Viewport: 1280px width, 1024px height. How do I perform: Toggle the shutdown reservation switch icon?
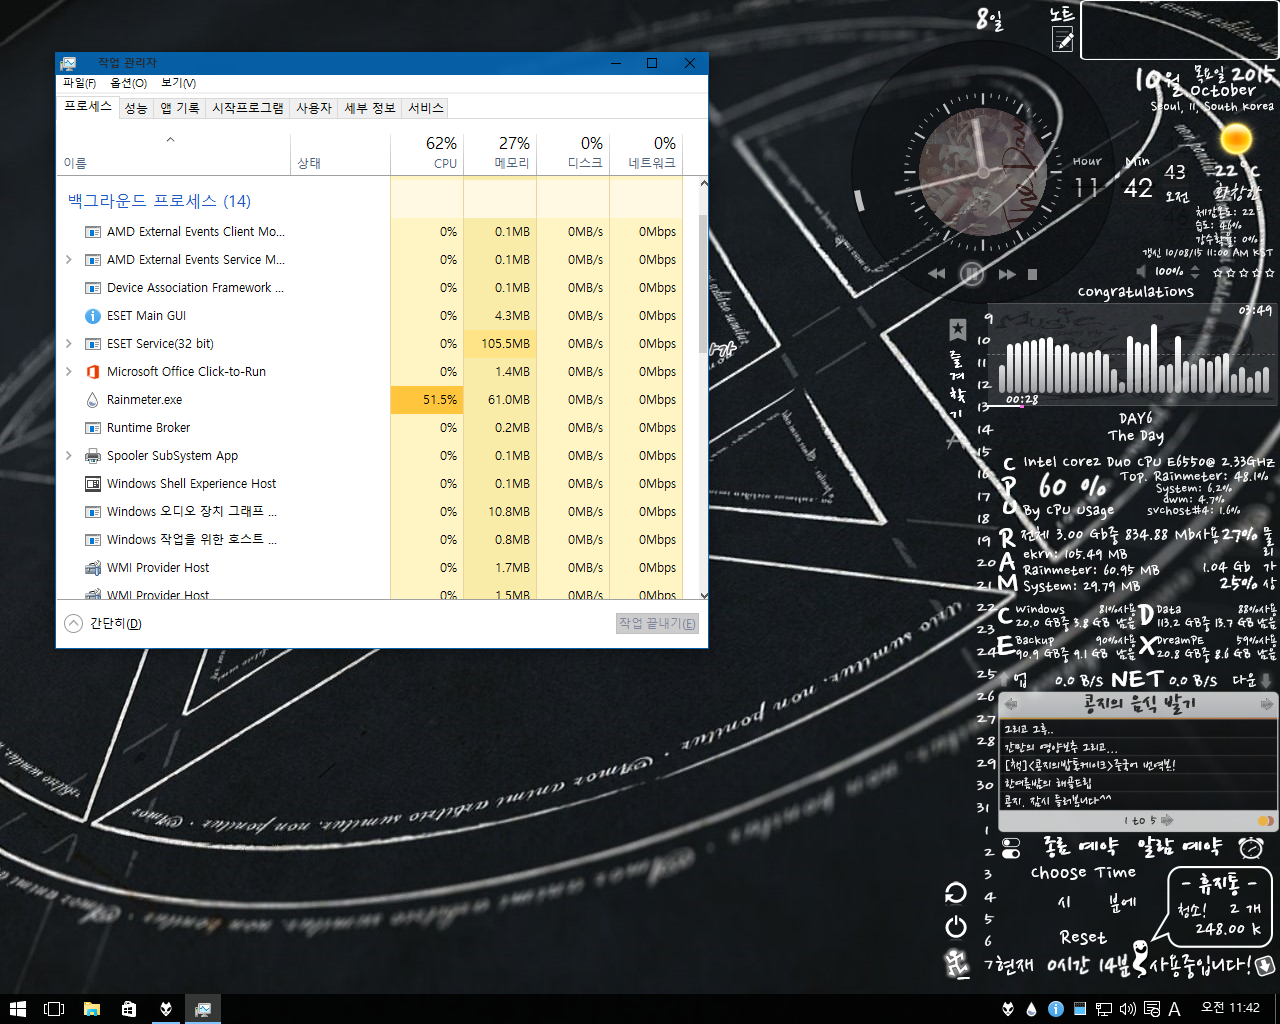point(1011,848)
